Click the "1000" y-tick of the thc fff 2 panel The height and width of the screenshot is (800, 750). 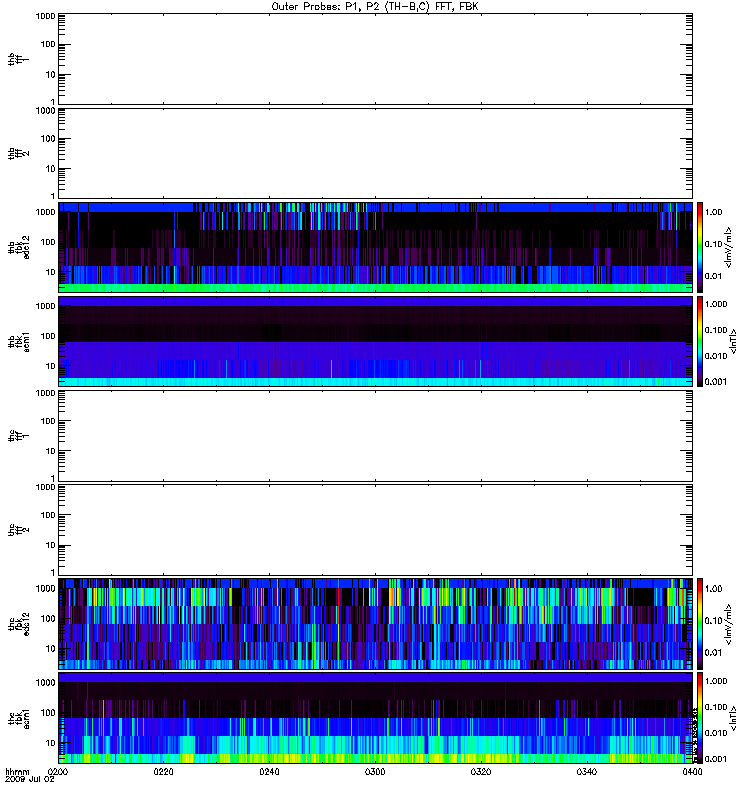click(45, 487)
